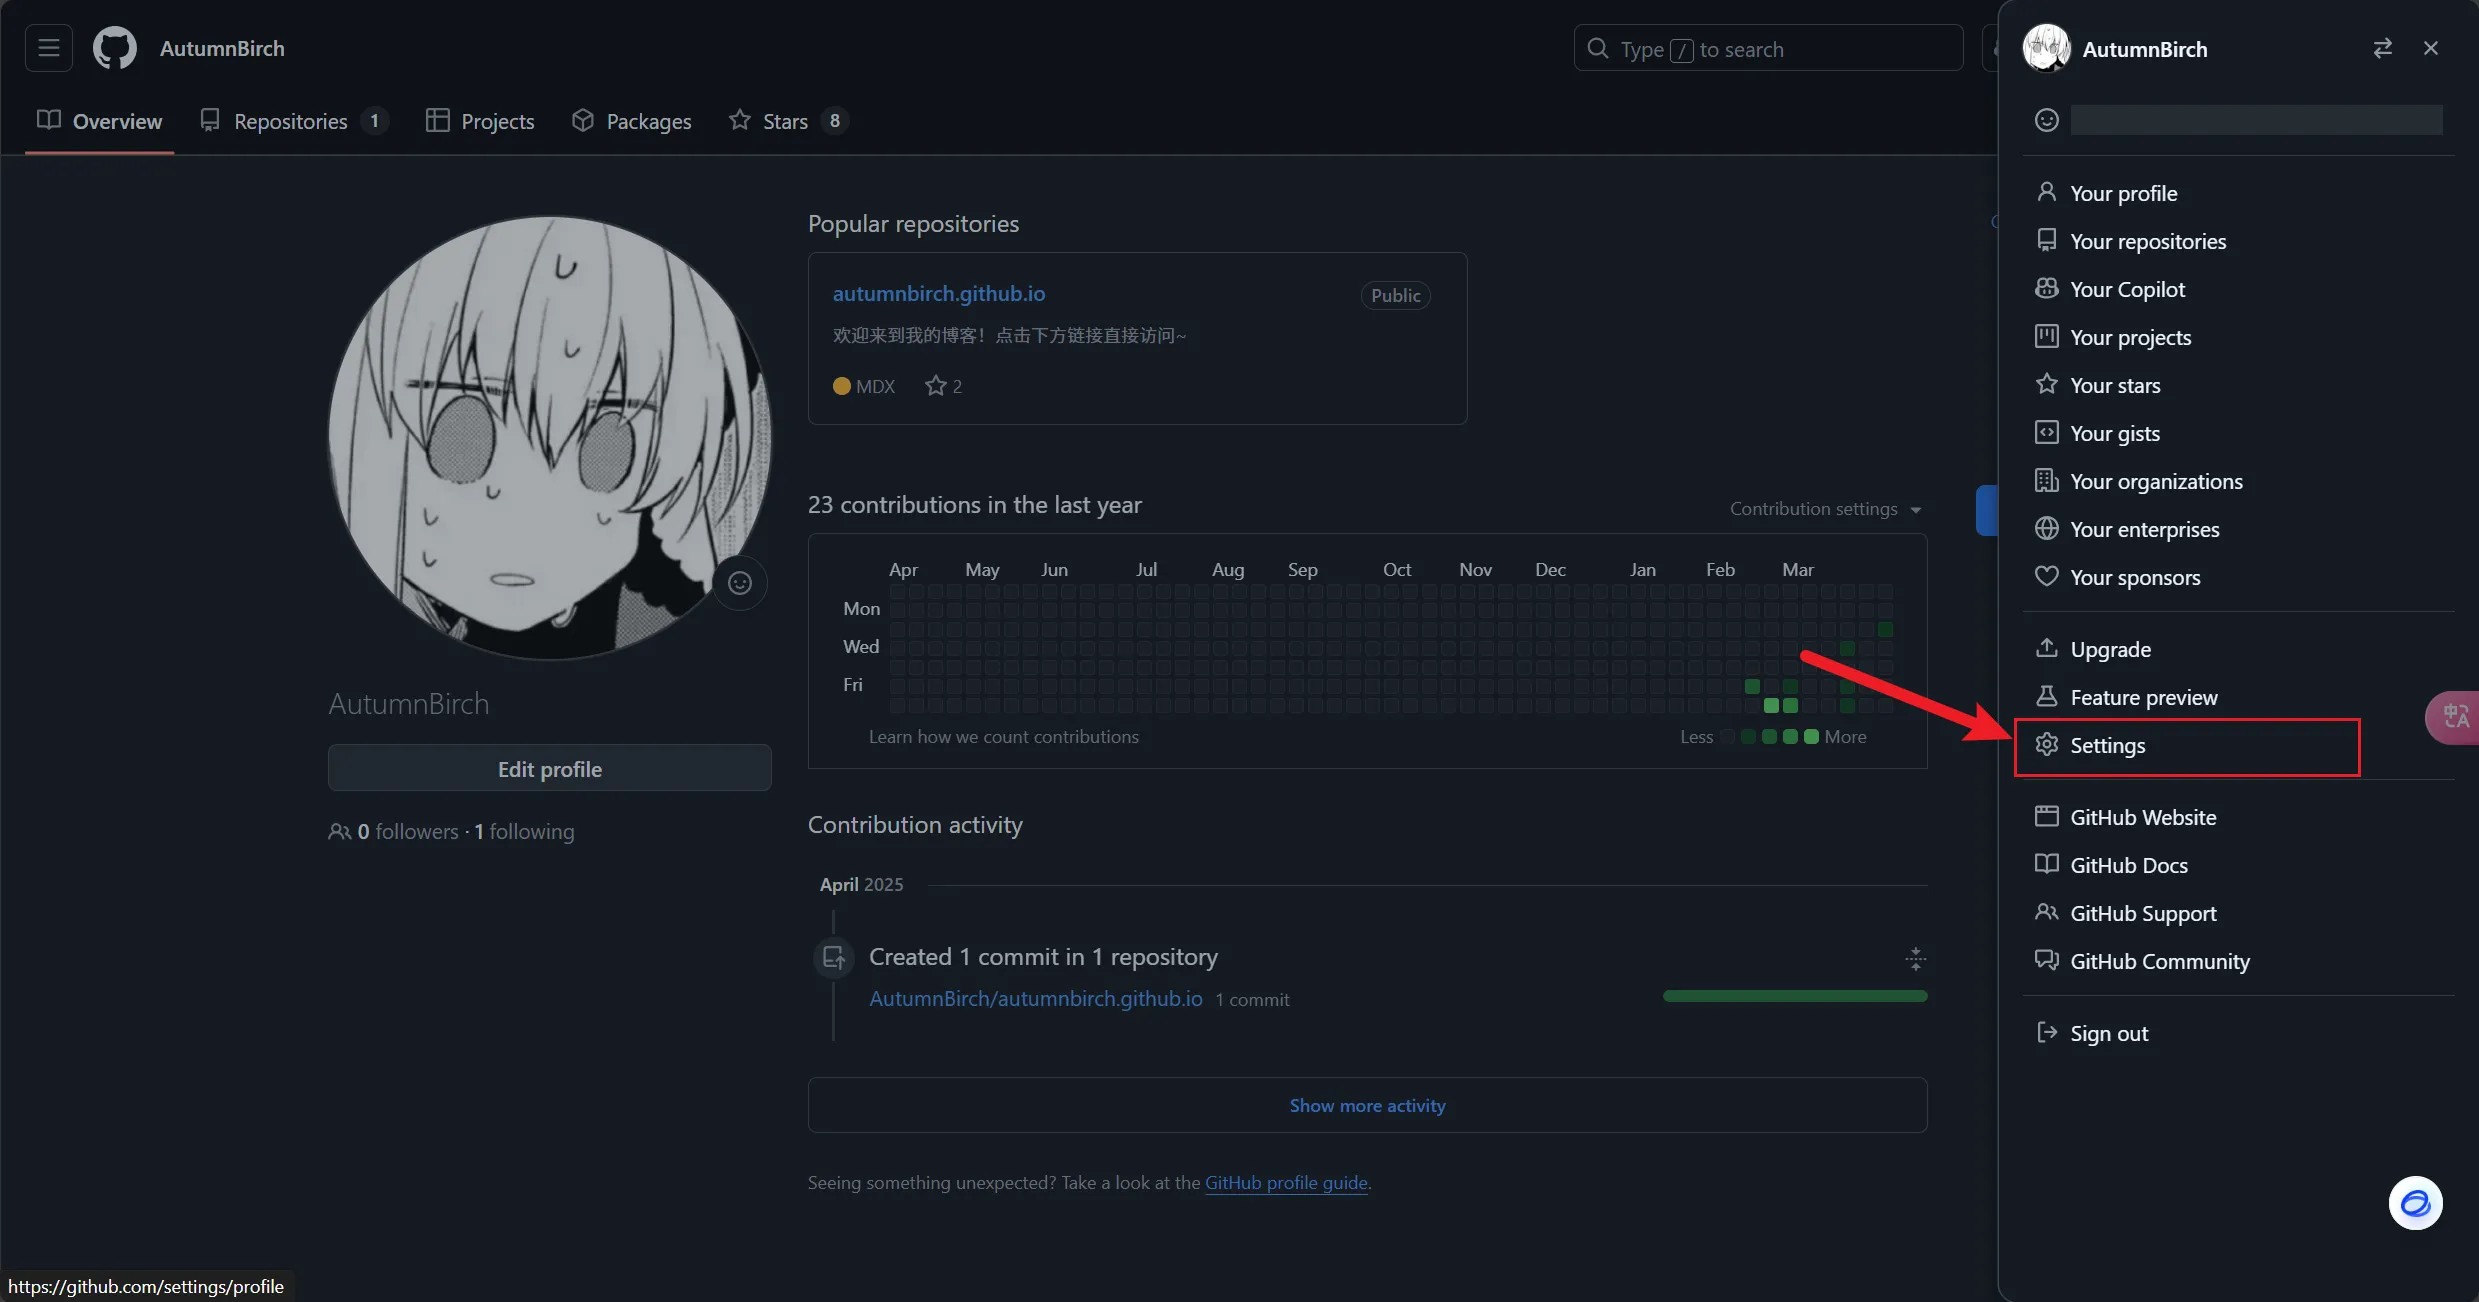Image resolution: width=2479 pixels, height=1302 pixels.
Task: Click the GitHub Octocat logo
Action: pyautogui.click(x=115, y=48)
